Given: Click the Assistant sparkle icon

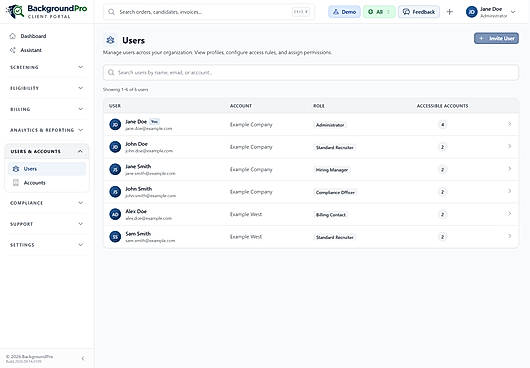Looking at the screenshot, I should point(13,50).
